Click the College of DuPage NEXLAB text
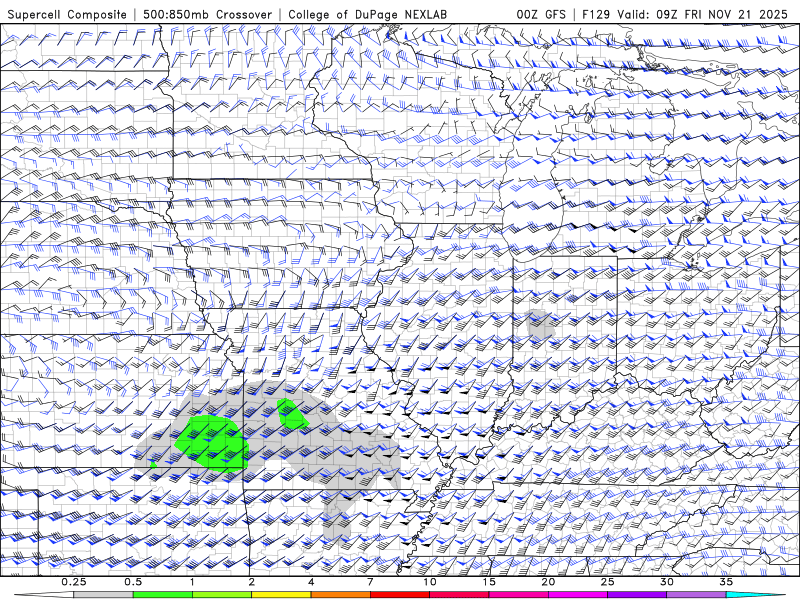 367,14
